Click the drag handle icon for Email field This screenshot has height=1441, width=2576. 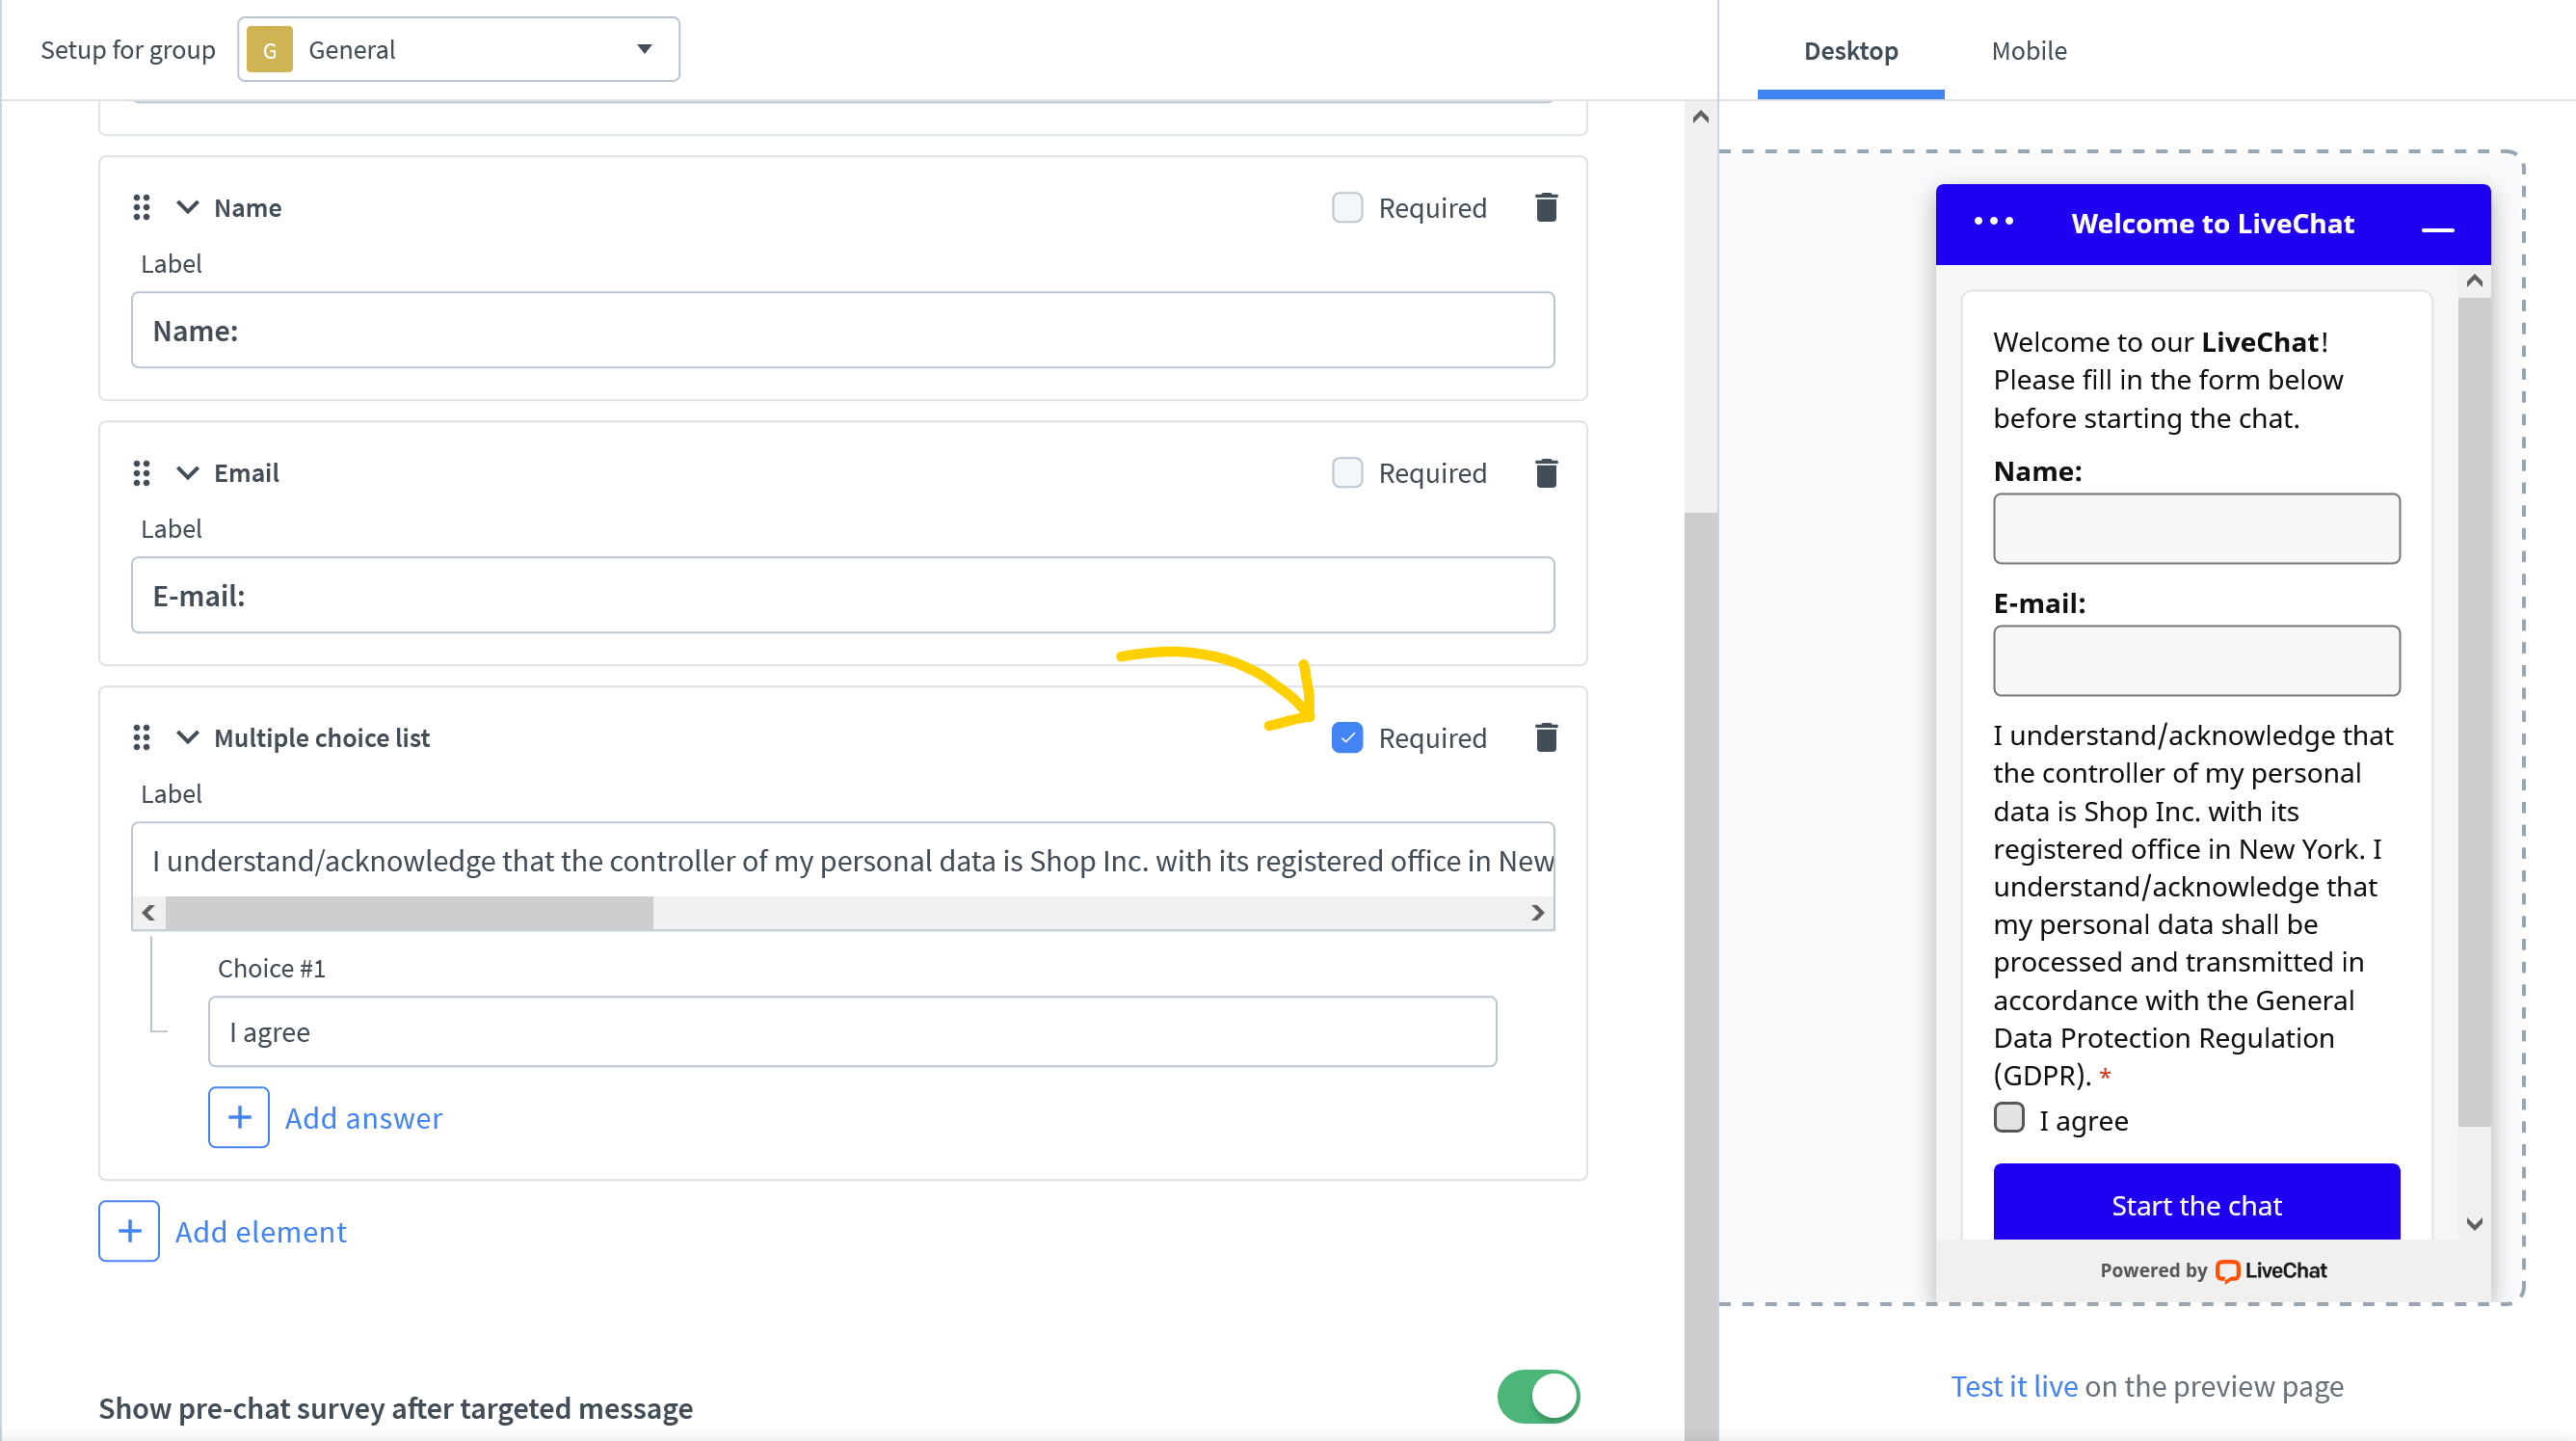144,472
